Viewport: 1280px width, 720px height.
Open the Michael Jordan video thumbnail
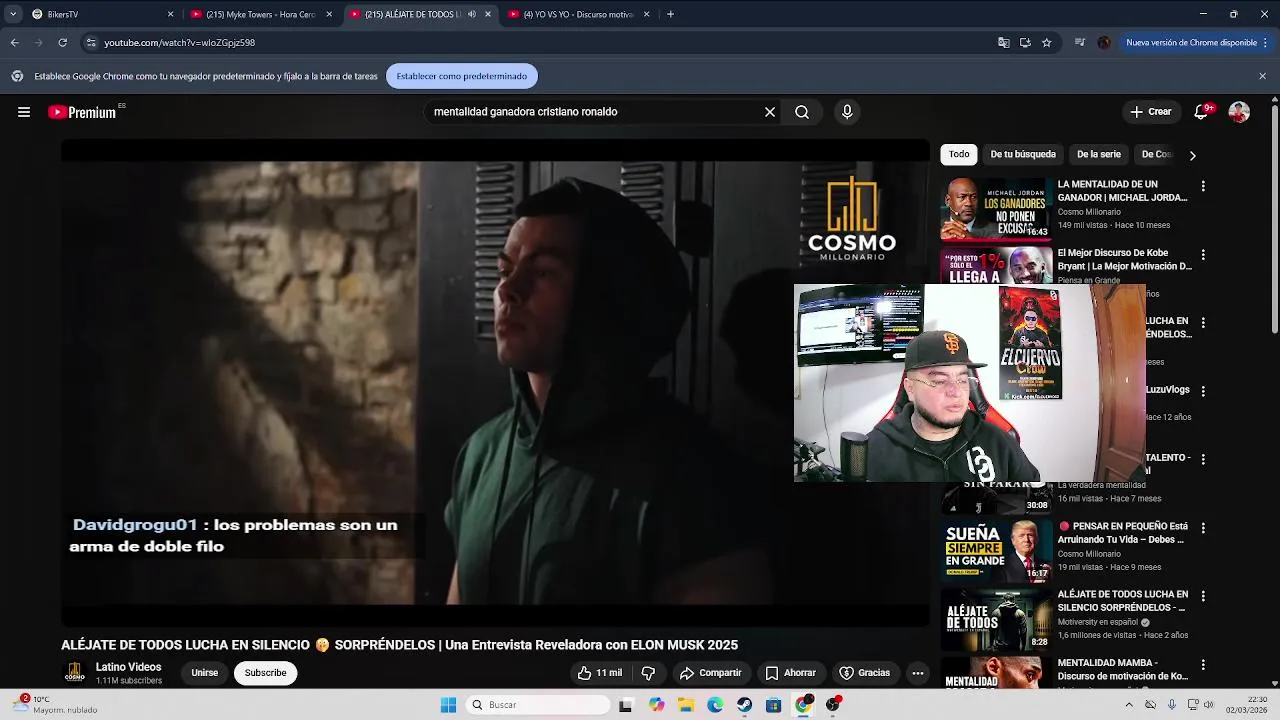(995, 209)
